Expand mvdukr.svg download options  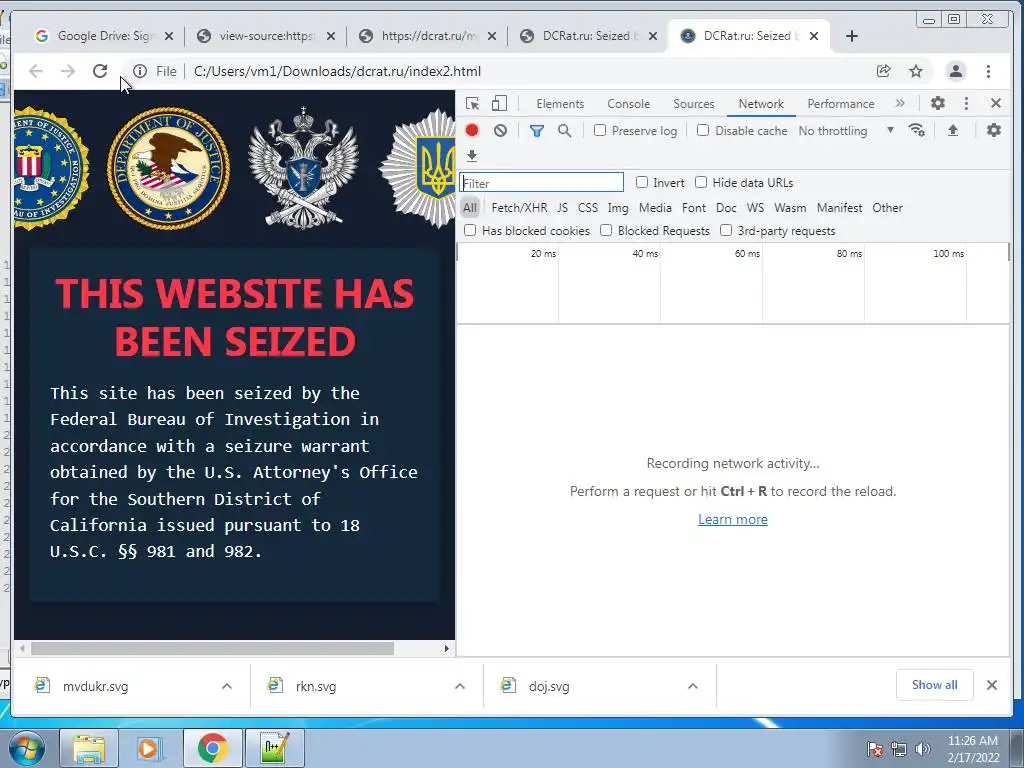pyautogui.click(x=227, y=686)
